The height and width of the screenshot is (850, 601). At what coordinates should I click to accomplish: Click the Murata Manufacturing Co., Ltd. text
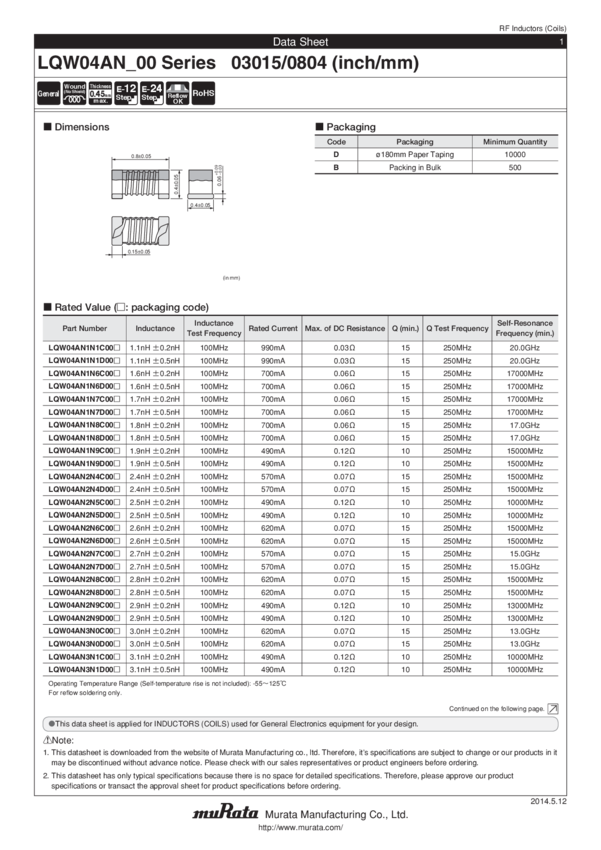point(337,814)
